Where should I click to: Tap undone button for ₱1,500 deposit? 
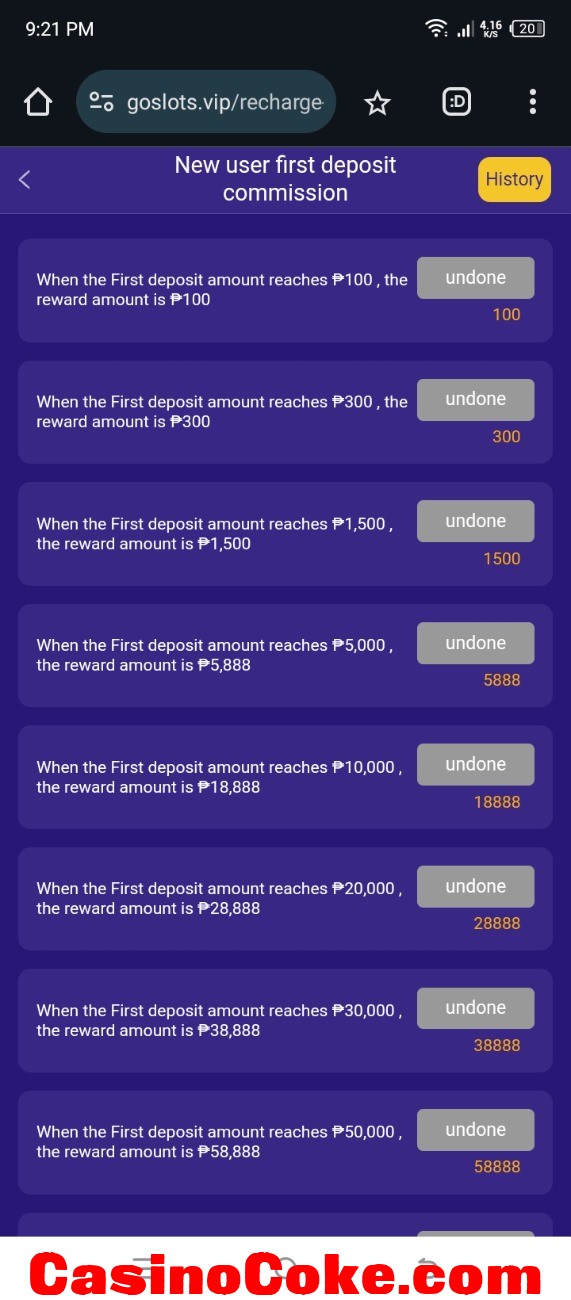(476, 521)
